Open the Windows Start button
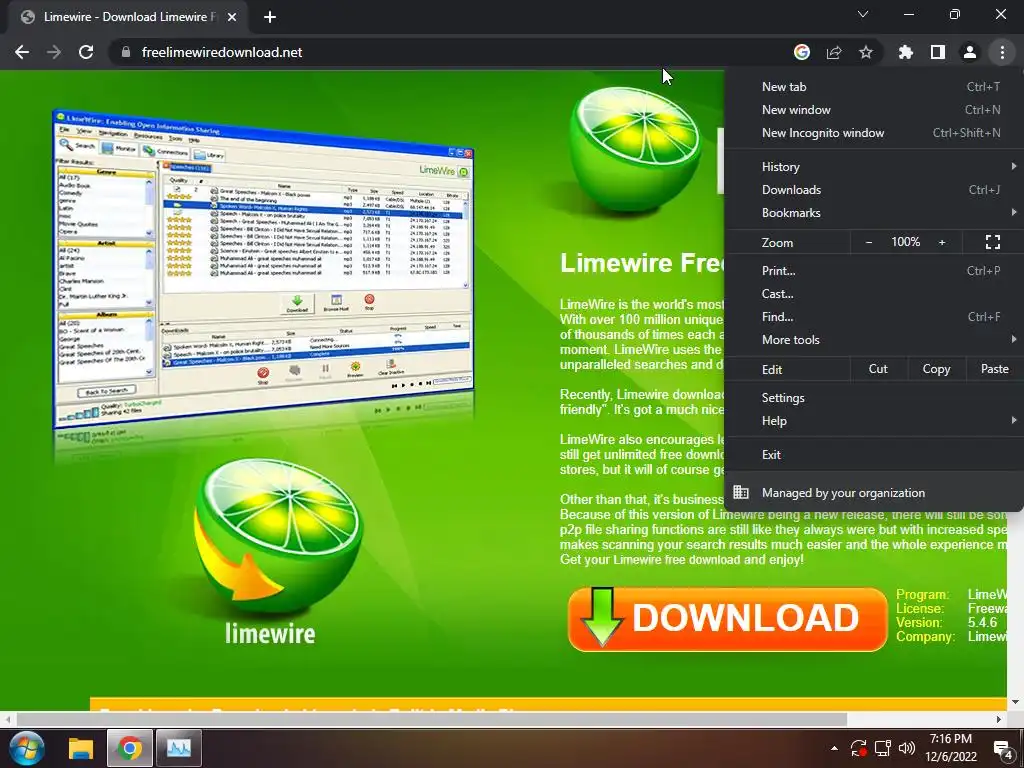 coord(25,748)
